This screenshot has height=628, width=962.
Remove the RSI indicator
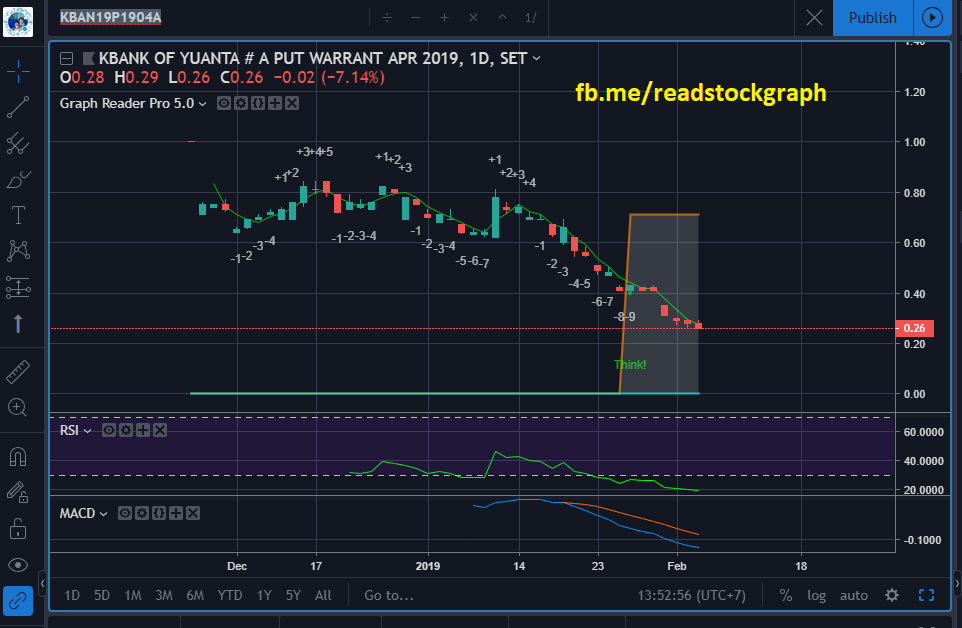click(160, 430)
